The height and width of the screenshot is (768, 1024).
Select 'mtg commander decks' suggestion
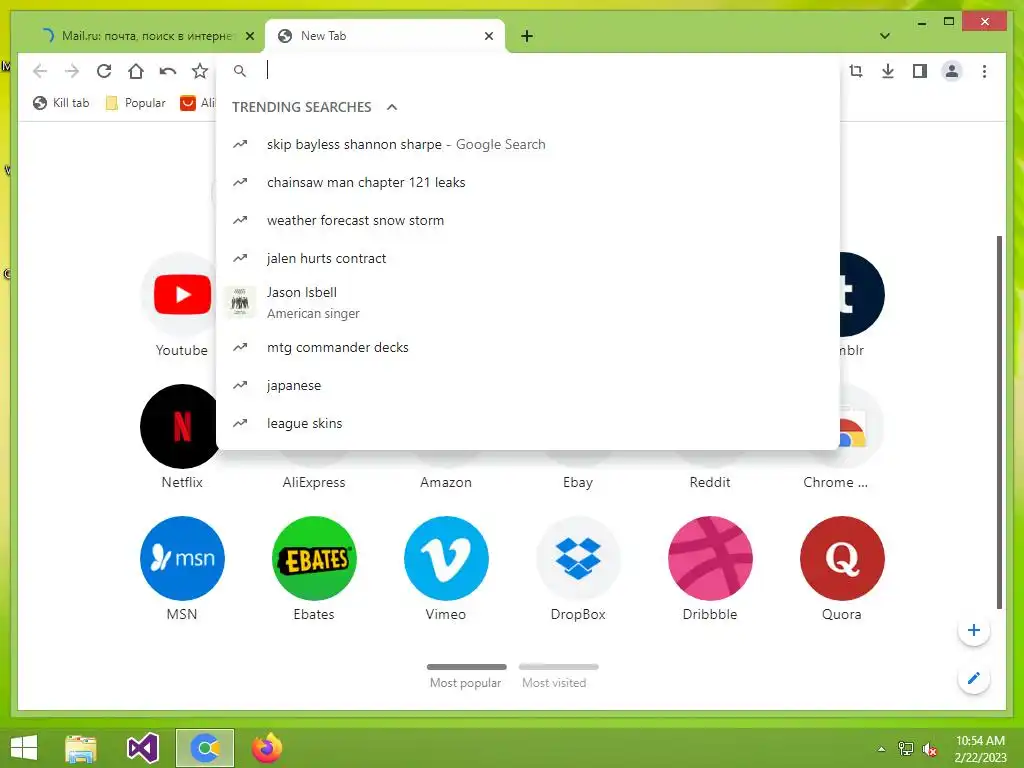[528, 347]
